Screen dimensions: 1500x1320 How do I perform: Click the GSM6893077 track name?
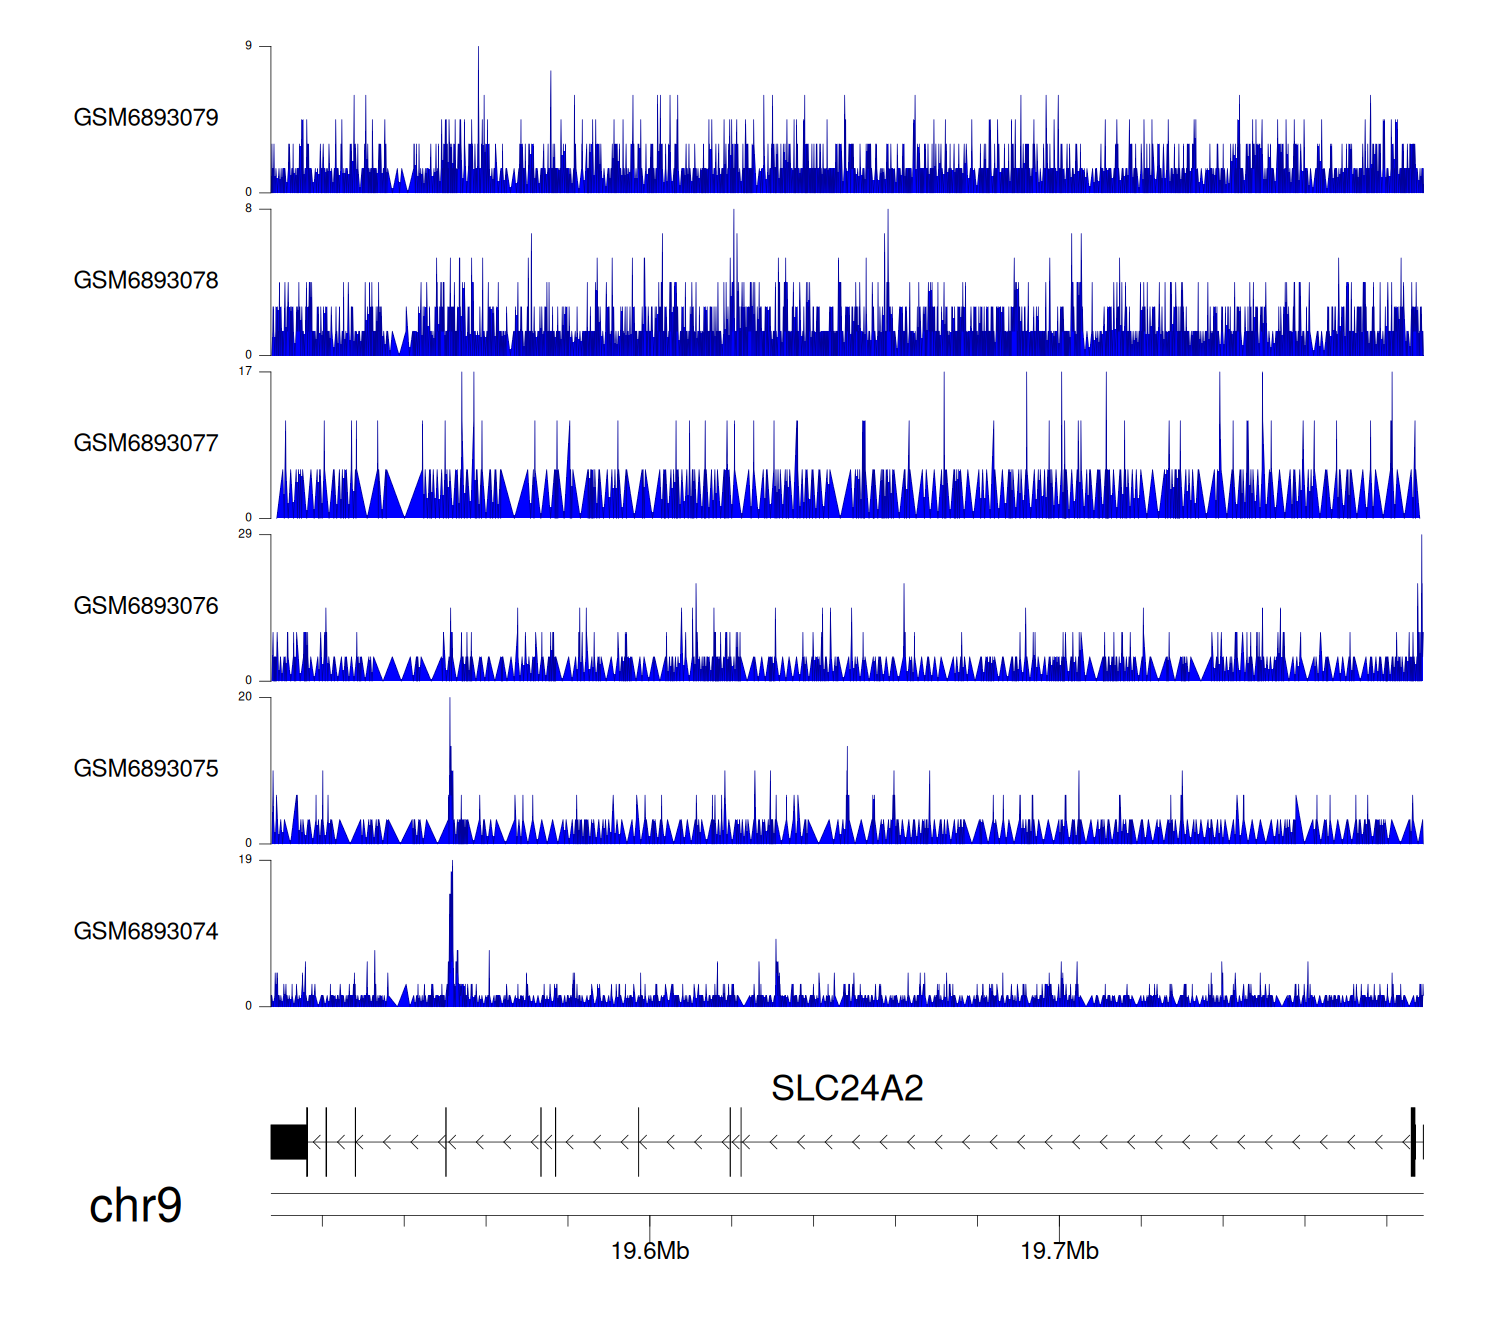tap(146, 444)
